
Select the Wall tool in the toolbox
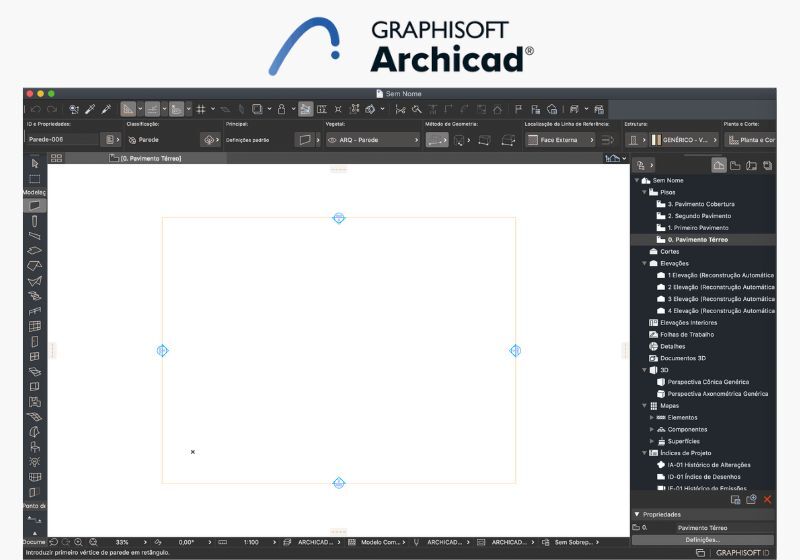tap(35, 206)
